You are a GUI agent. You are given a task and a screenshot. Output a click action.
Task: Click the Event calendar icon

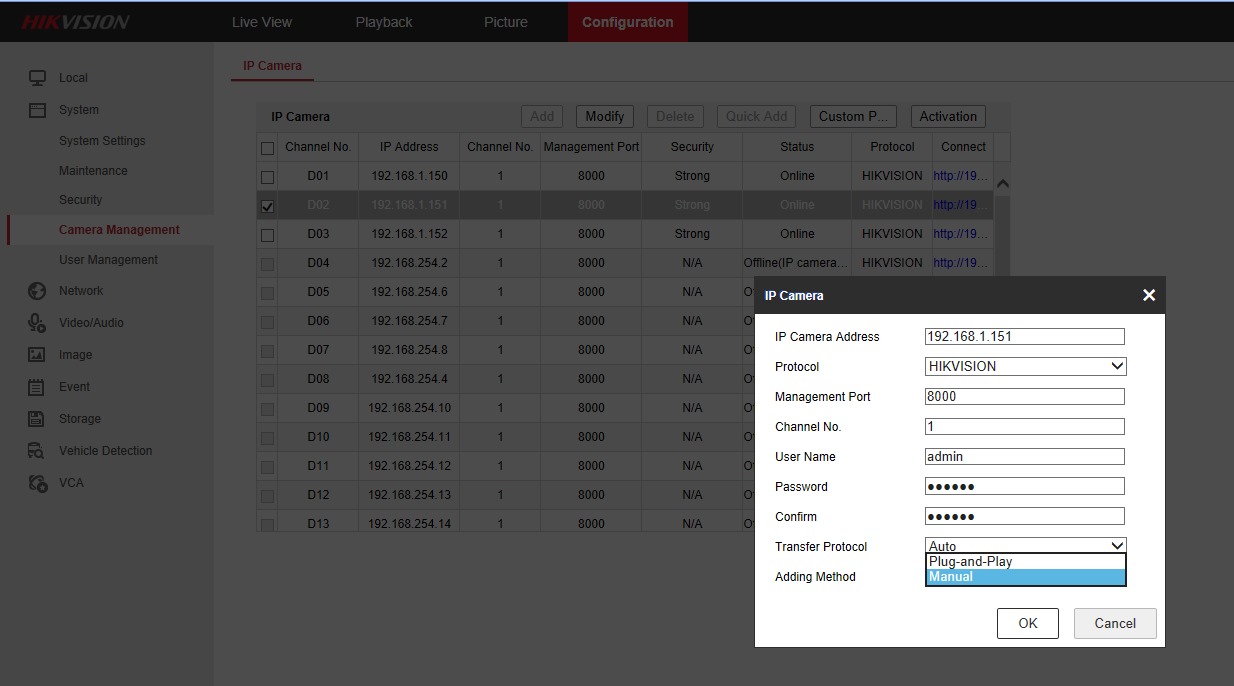tap(37, 387)
